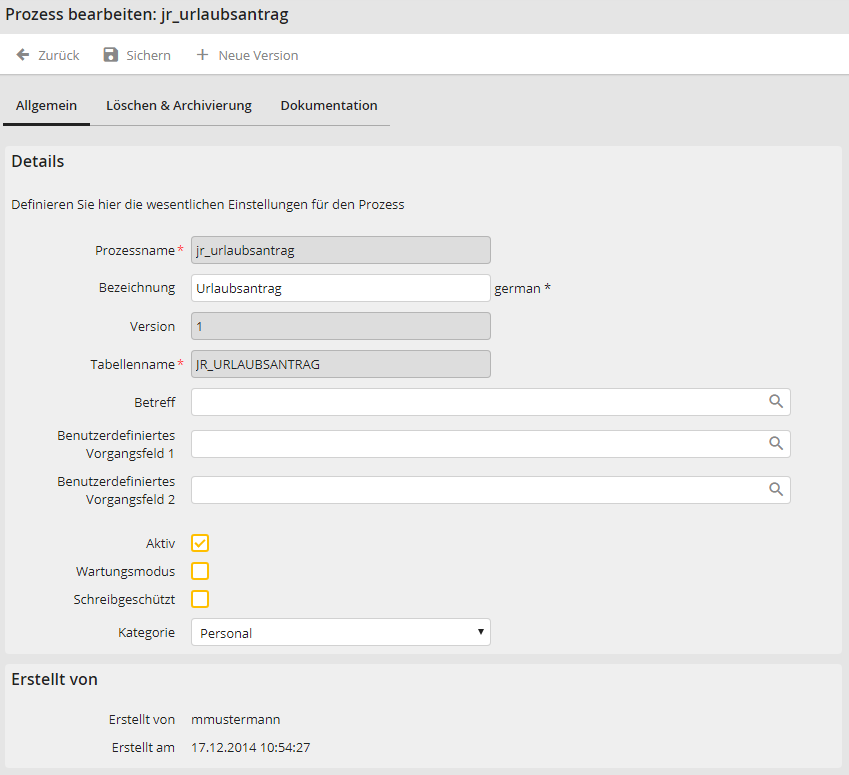The image size is (849, 775).
Task: Click the floppy disk save icon
Action: pyautogui.click(x=111, y=55)
